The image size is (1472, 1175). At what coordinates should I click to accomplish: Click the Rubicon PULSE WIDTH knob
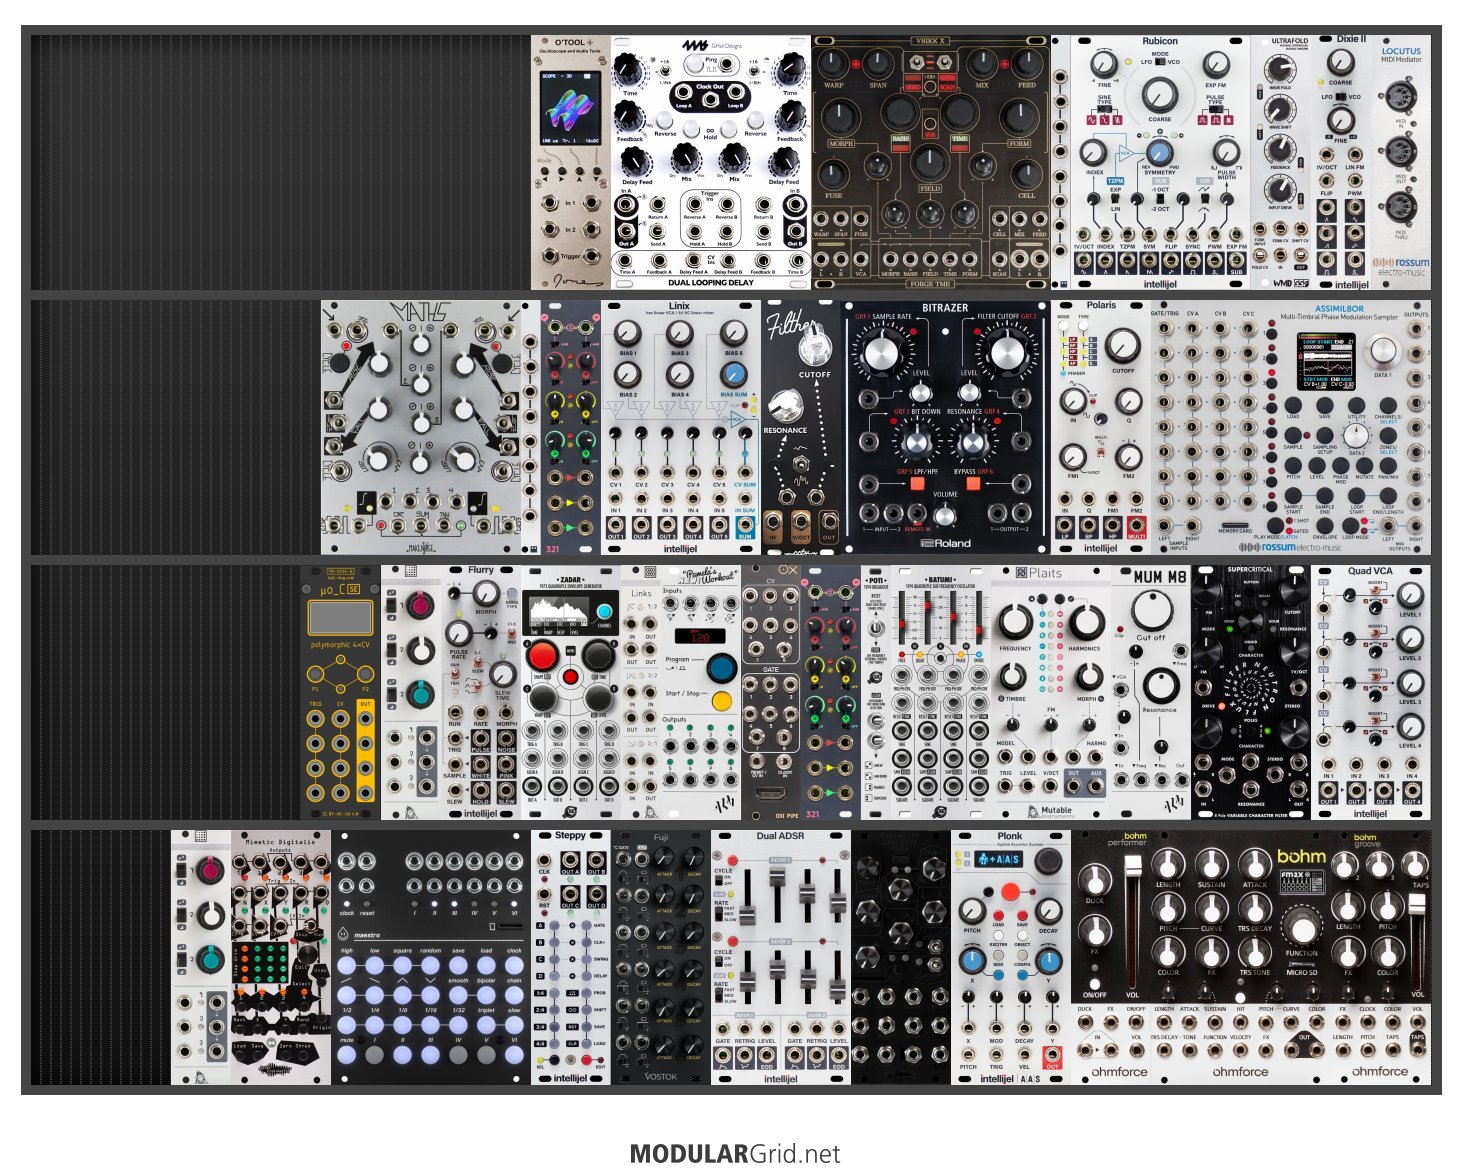1226,152
